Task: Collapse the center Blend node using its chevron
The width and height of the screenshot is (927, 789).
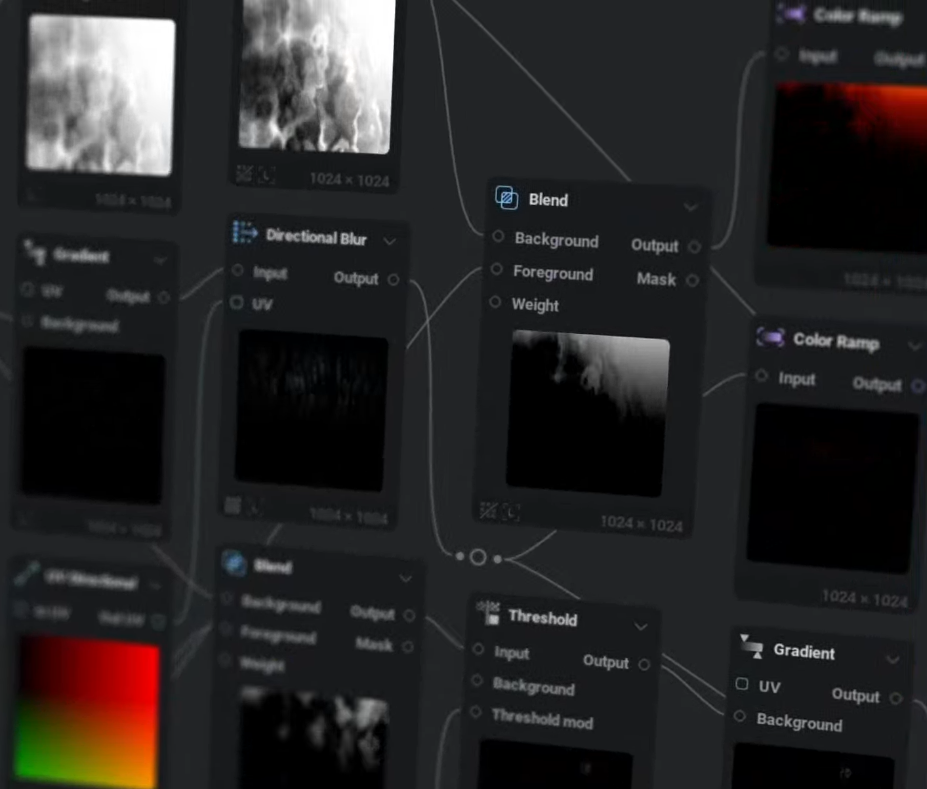Action: click(690, 208)
